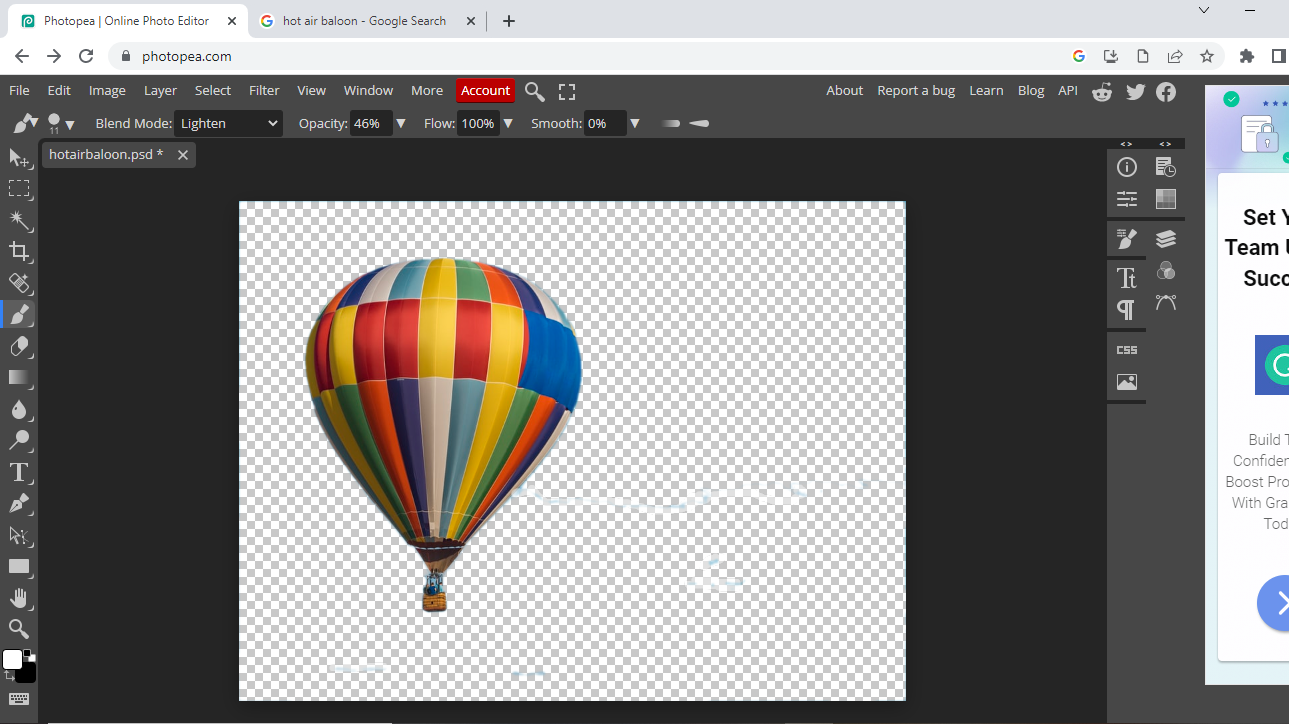This screenshot has width=1289, height=724.
Task: Open the More menu
Action: [427, 90]
